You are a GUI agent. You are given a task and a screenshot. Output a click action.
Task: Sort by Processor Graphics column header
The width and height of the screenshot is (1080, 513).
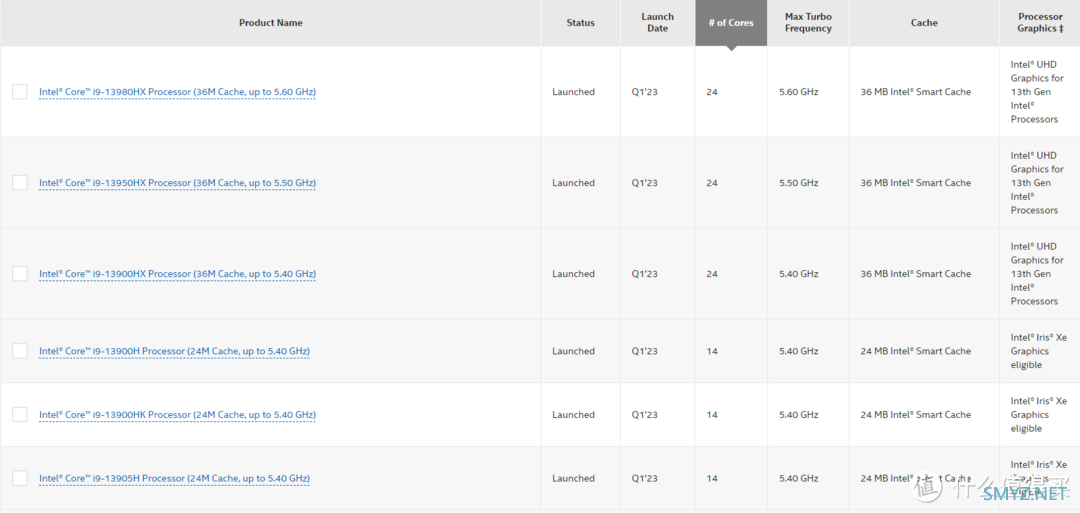pyautogui.click(x=1040, y=23)
